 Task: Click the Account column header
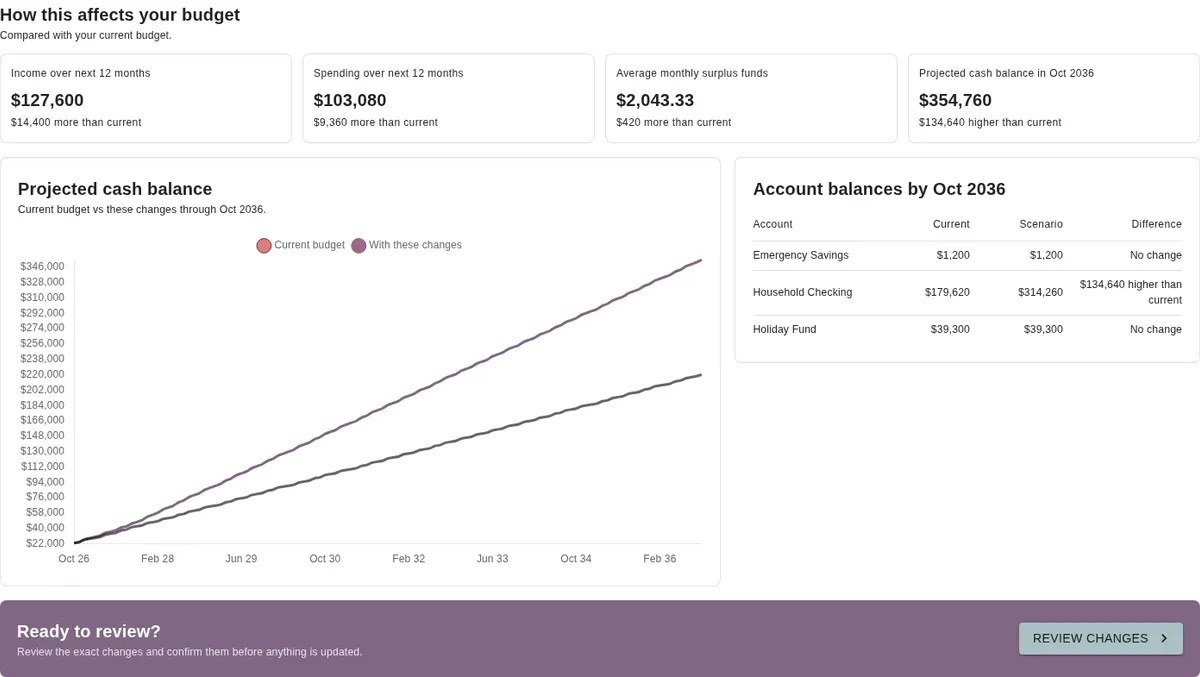click(773, 224)
